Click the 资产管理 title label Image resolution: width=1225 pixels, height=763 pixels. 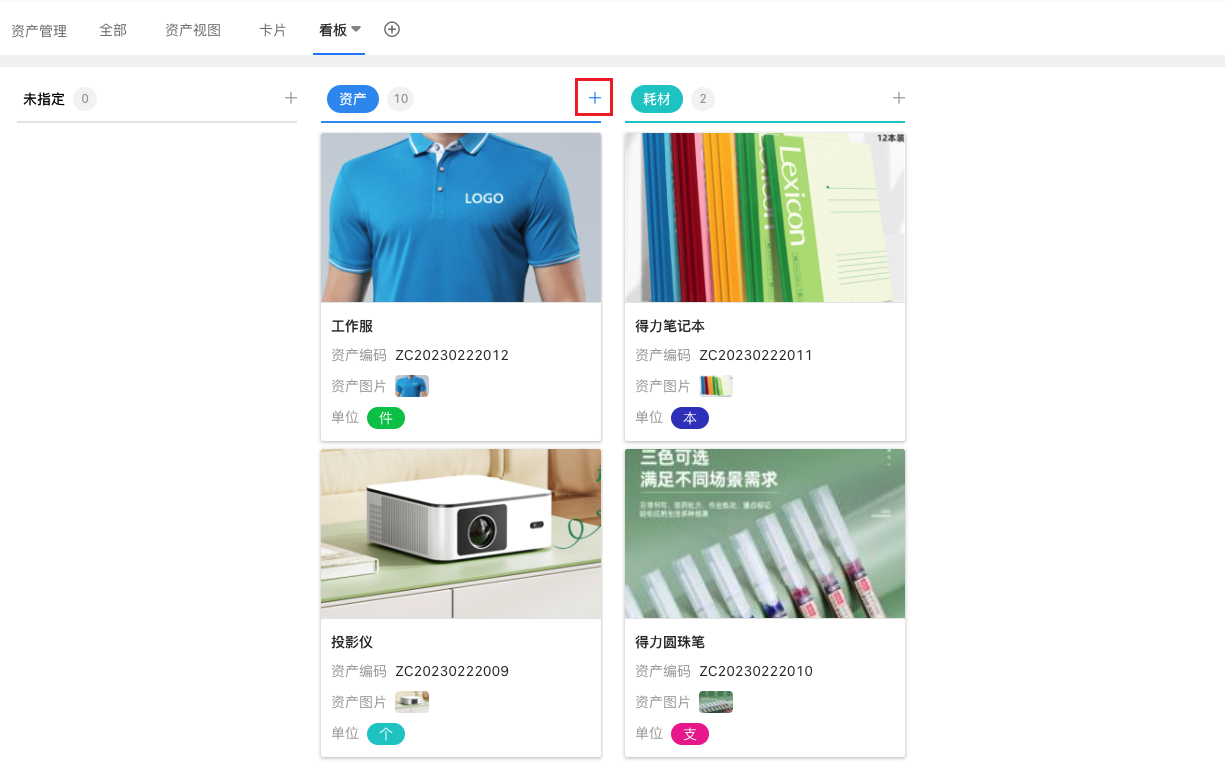click(39, 31)
